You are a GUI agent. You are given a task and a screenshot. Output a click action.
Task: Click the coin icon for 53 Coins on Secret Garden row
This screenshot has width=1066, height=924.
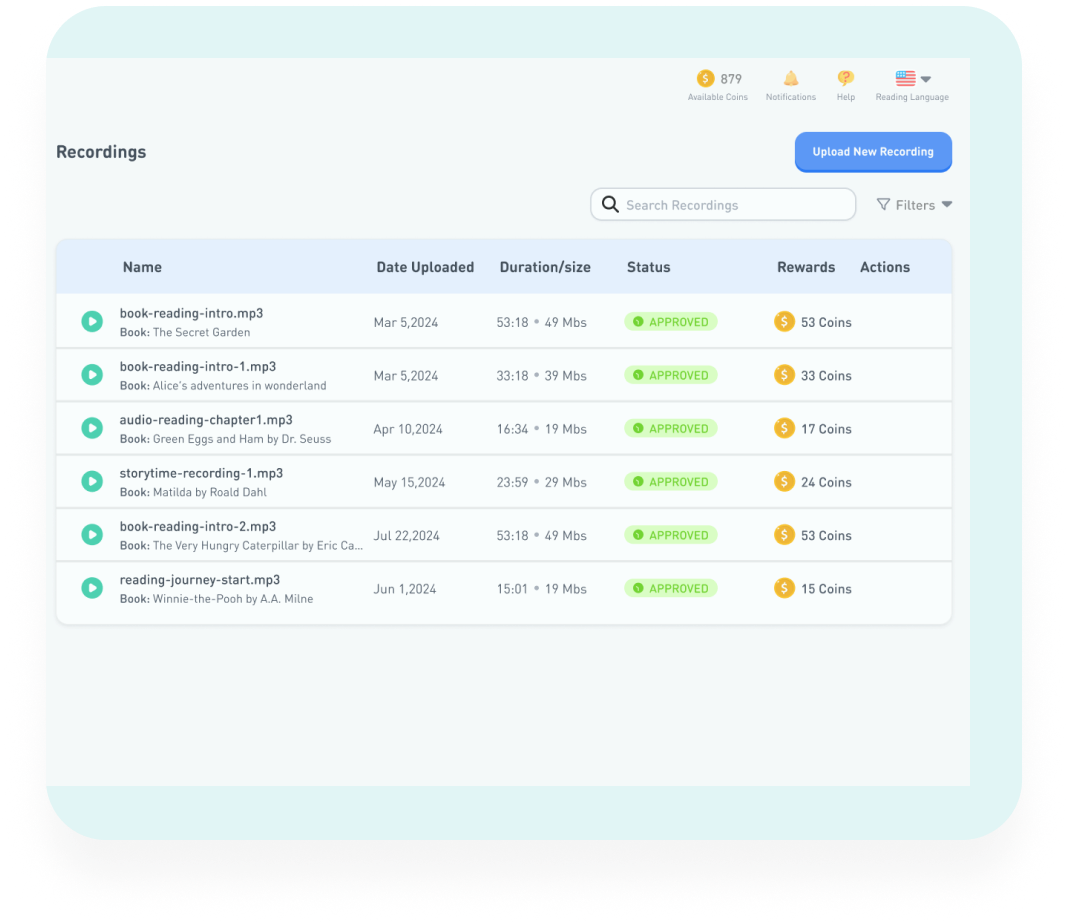click(x=785, y=322)
